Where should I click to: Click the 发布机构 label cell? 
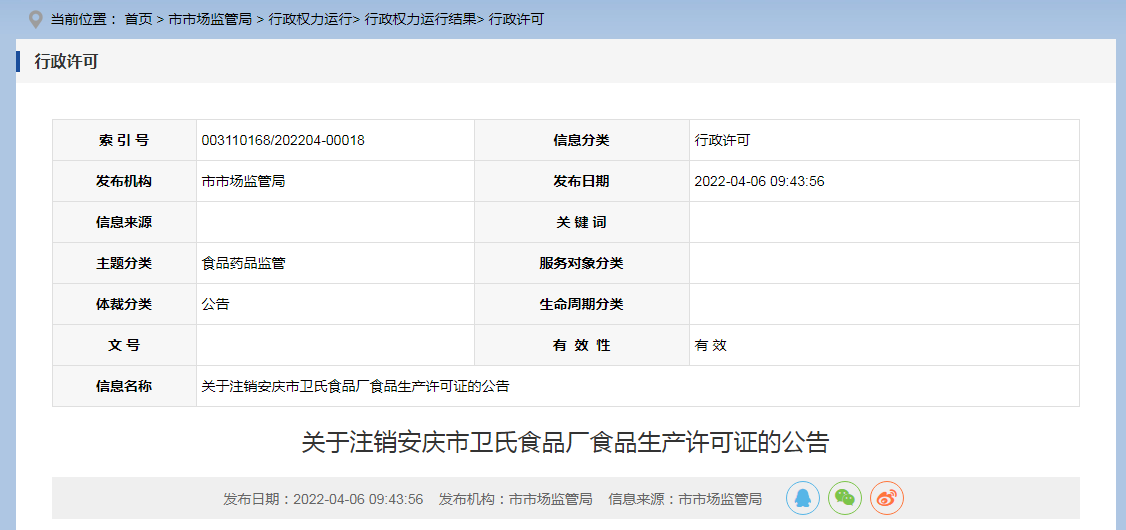124,182
